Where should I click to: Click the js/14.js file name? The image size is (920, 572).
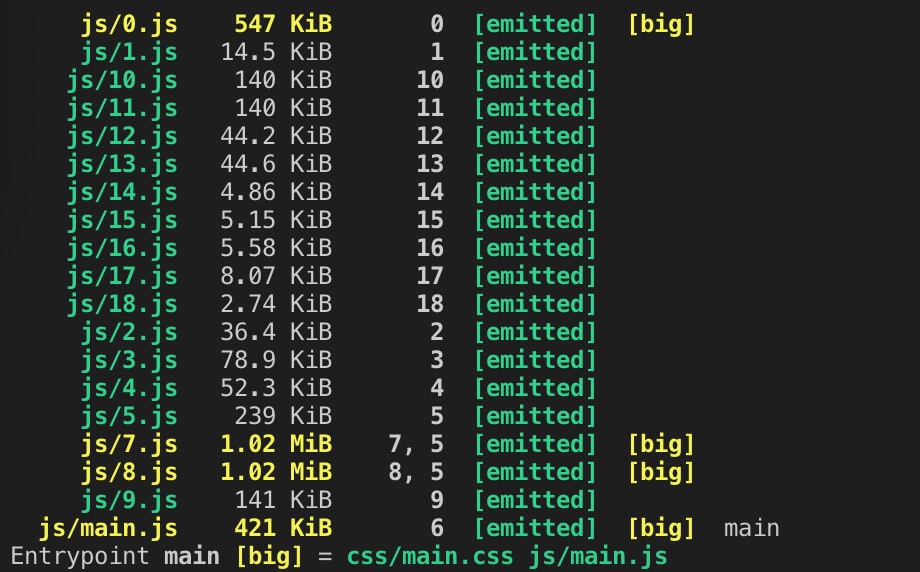[x=122, y=192]
